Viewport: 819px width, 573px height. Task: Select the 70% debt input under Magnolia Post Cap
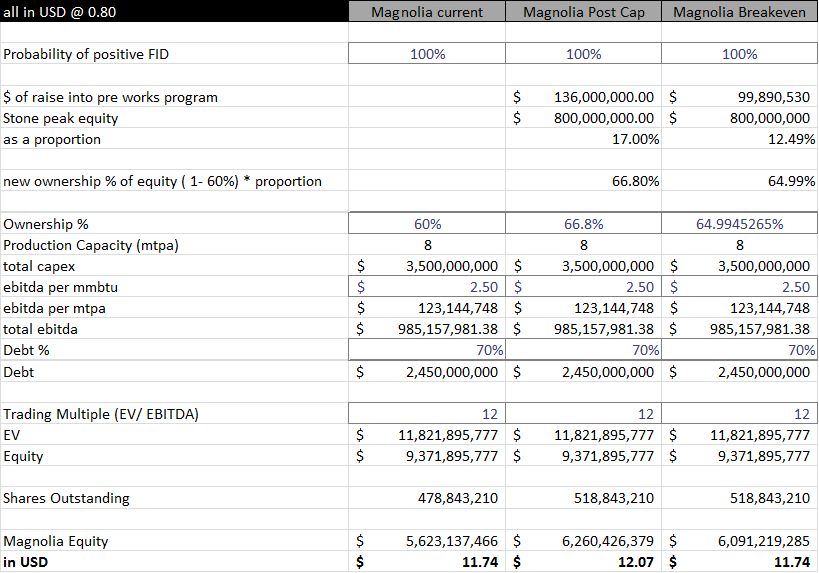[x=583, y=350]
